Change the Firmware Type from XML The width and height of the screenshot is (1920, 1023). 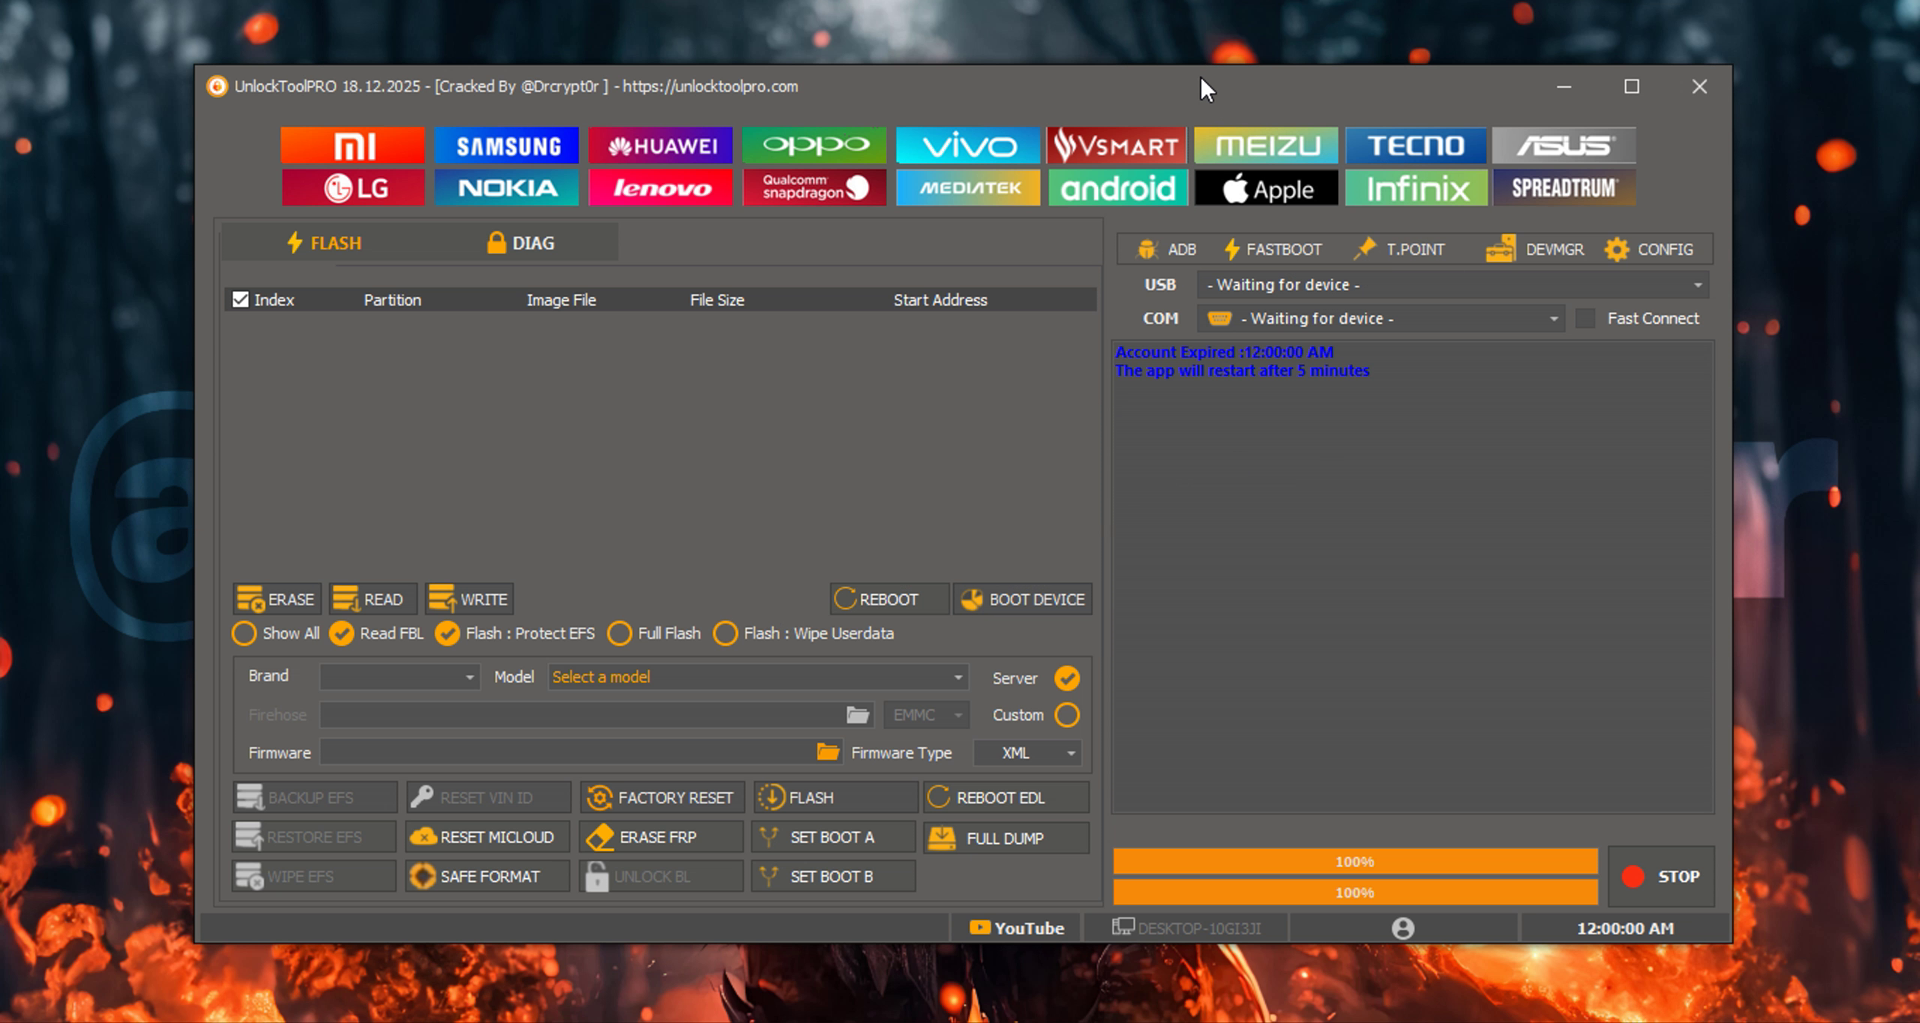coord(1027,753)
